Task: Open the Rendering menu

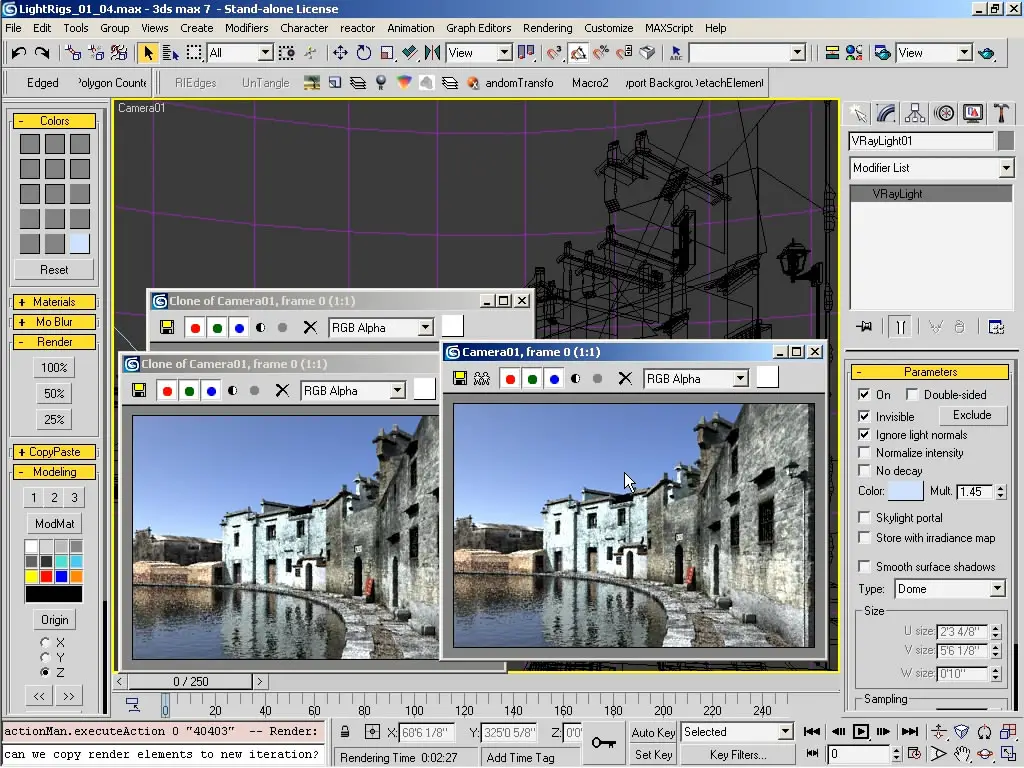Action: coord(547,28)
